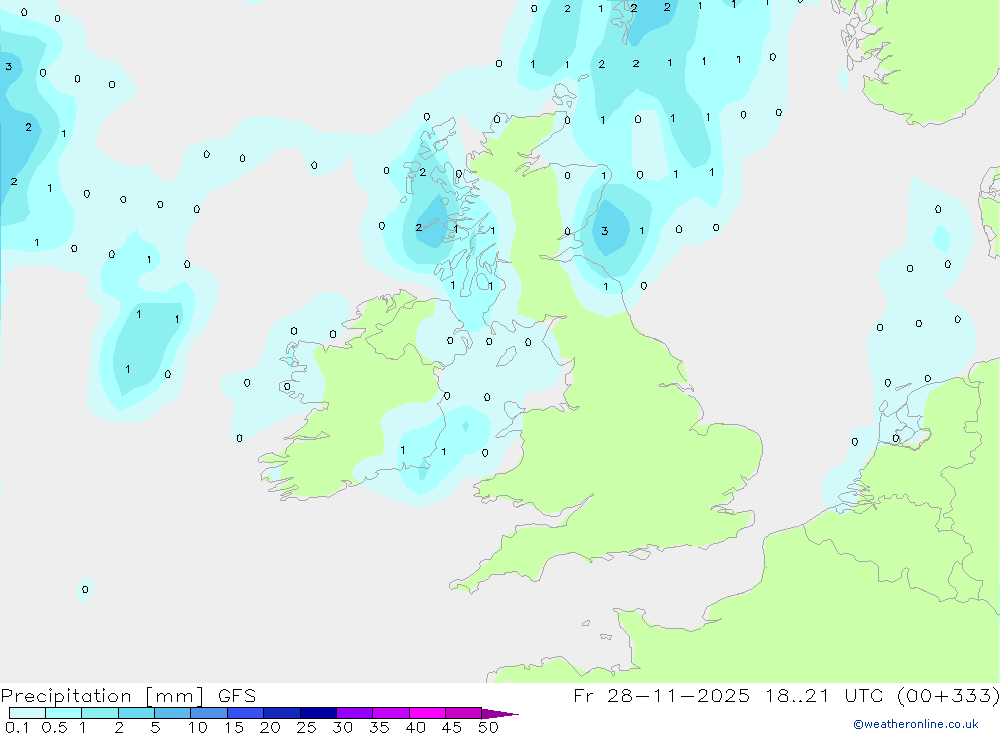Image resolution: width=1000 pixels, height=733 pixels.
Task: Click the isolated 0 value in southwest Atlantic
Action: tap(85, 589)
